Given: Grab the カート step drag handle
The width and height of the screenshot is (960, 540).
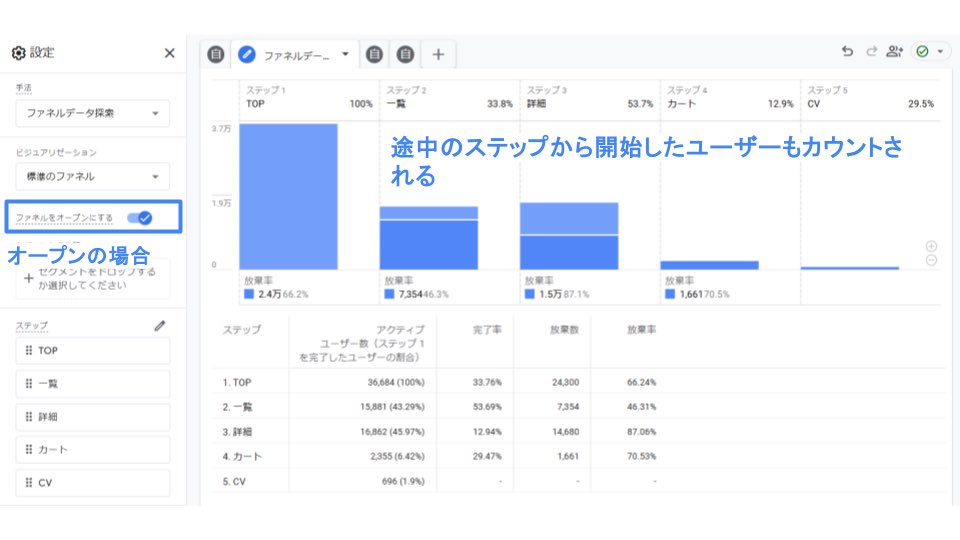Looking at the screenshot, I should click(x=28, y=449).
